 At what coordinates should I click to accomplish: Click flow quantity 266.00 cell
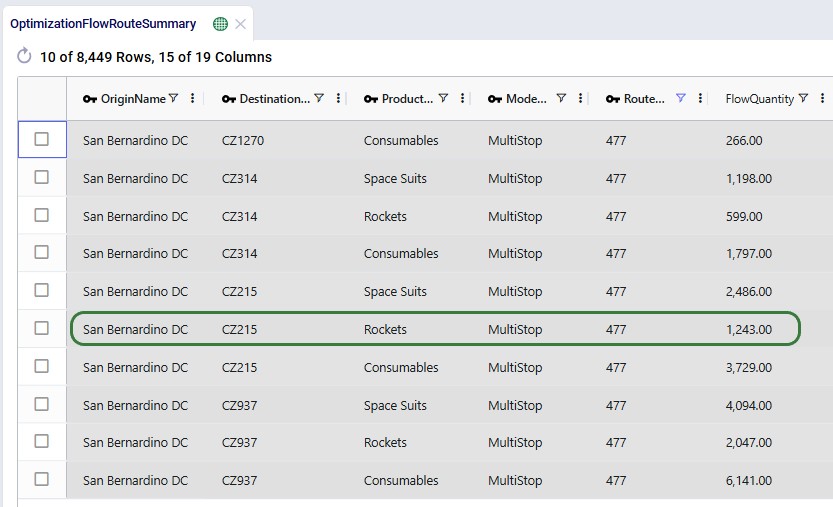[744, 140]
